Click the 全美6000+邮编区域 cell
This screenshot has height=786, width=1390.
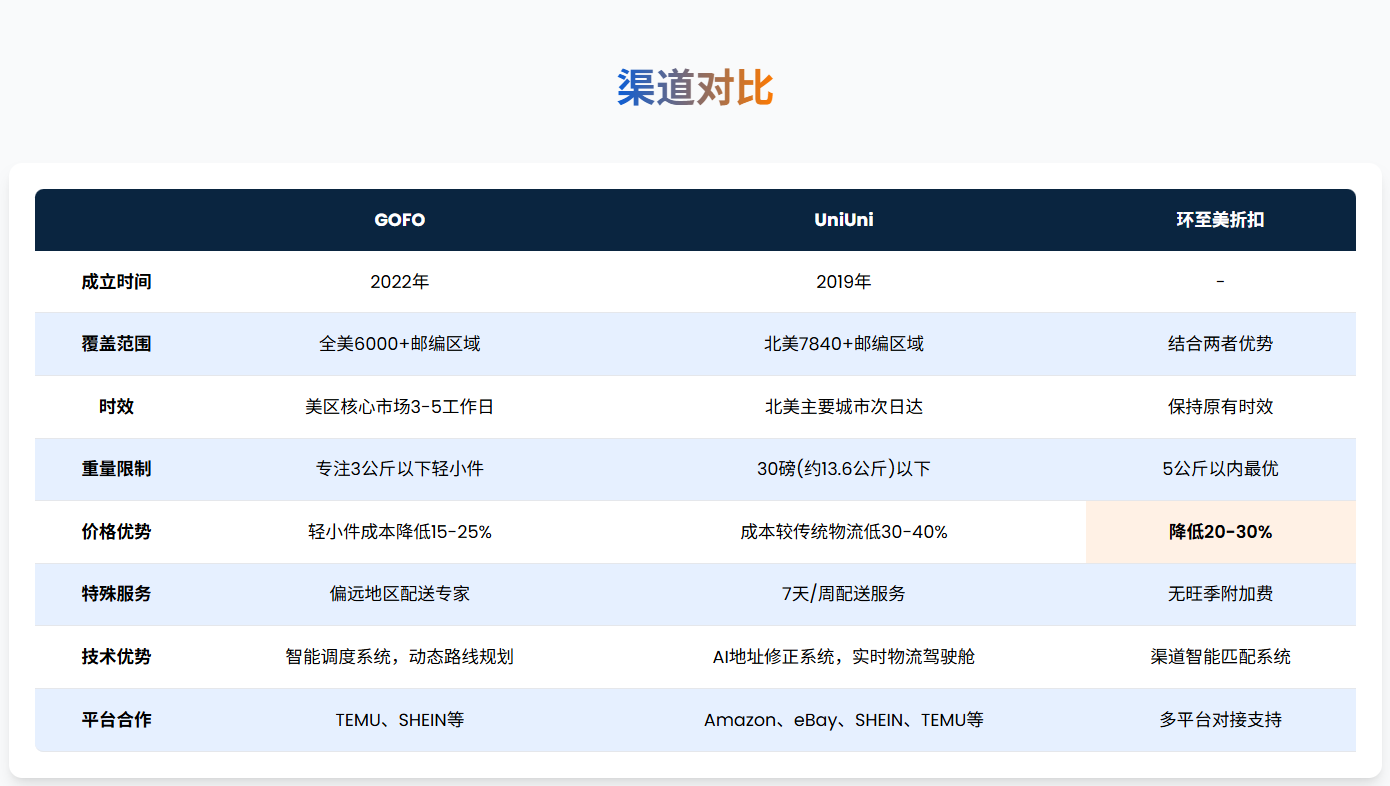click(x=399, y=344)
